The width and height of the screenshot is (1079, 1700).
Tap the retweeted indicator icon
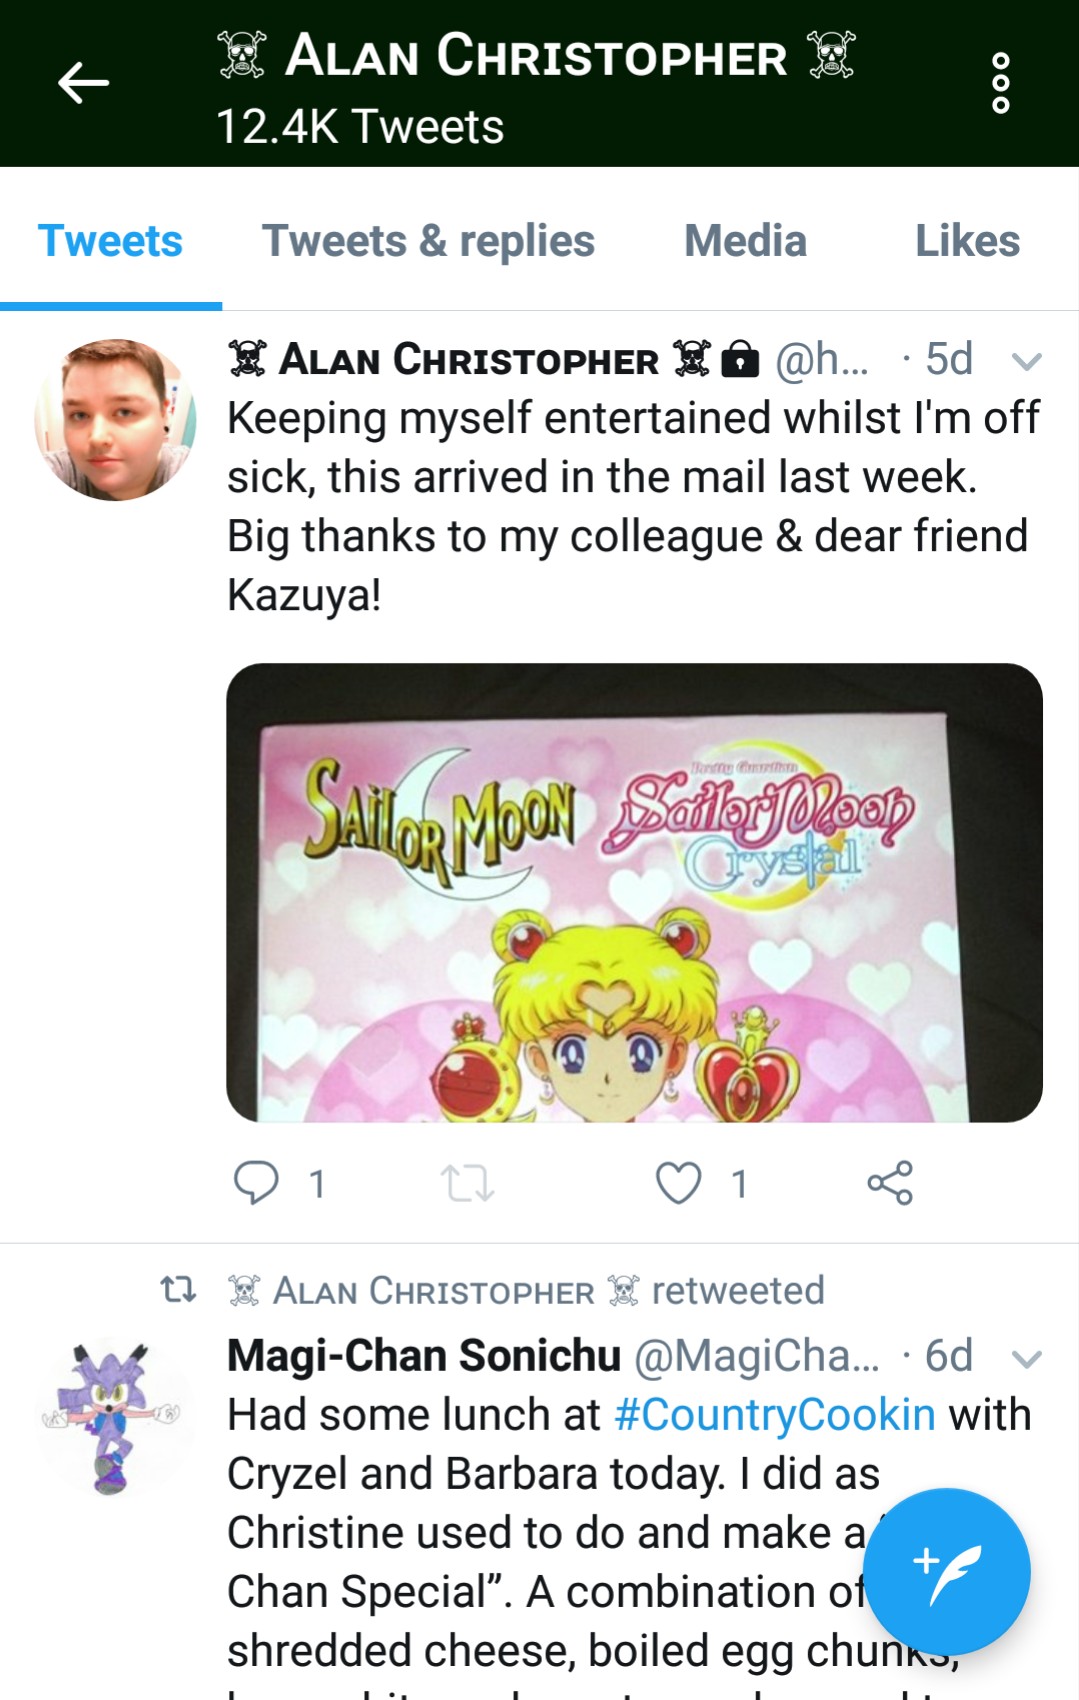(x=178, y=1290)
